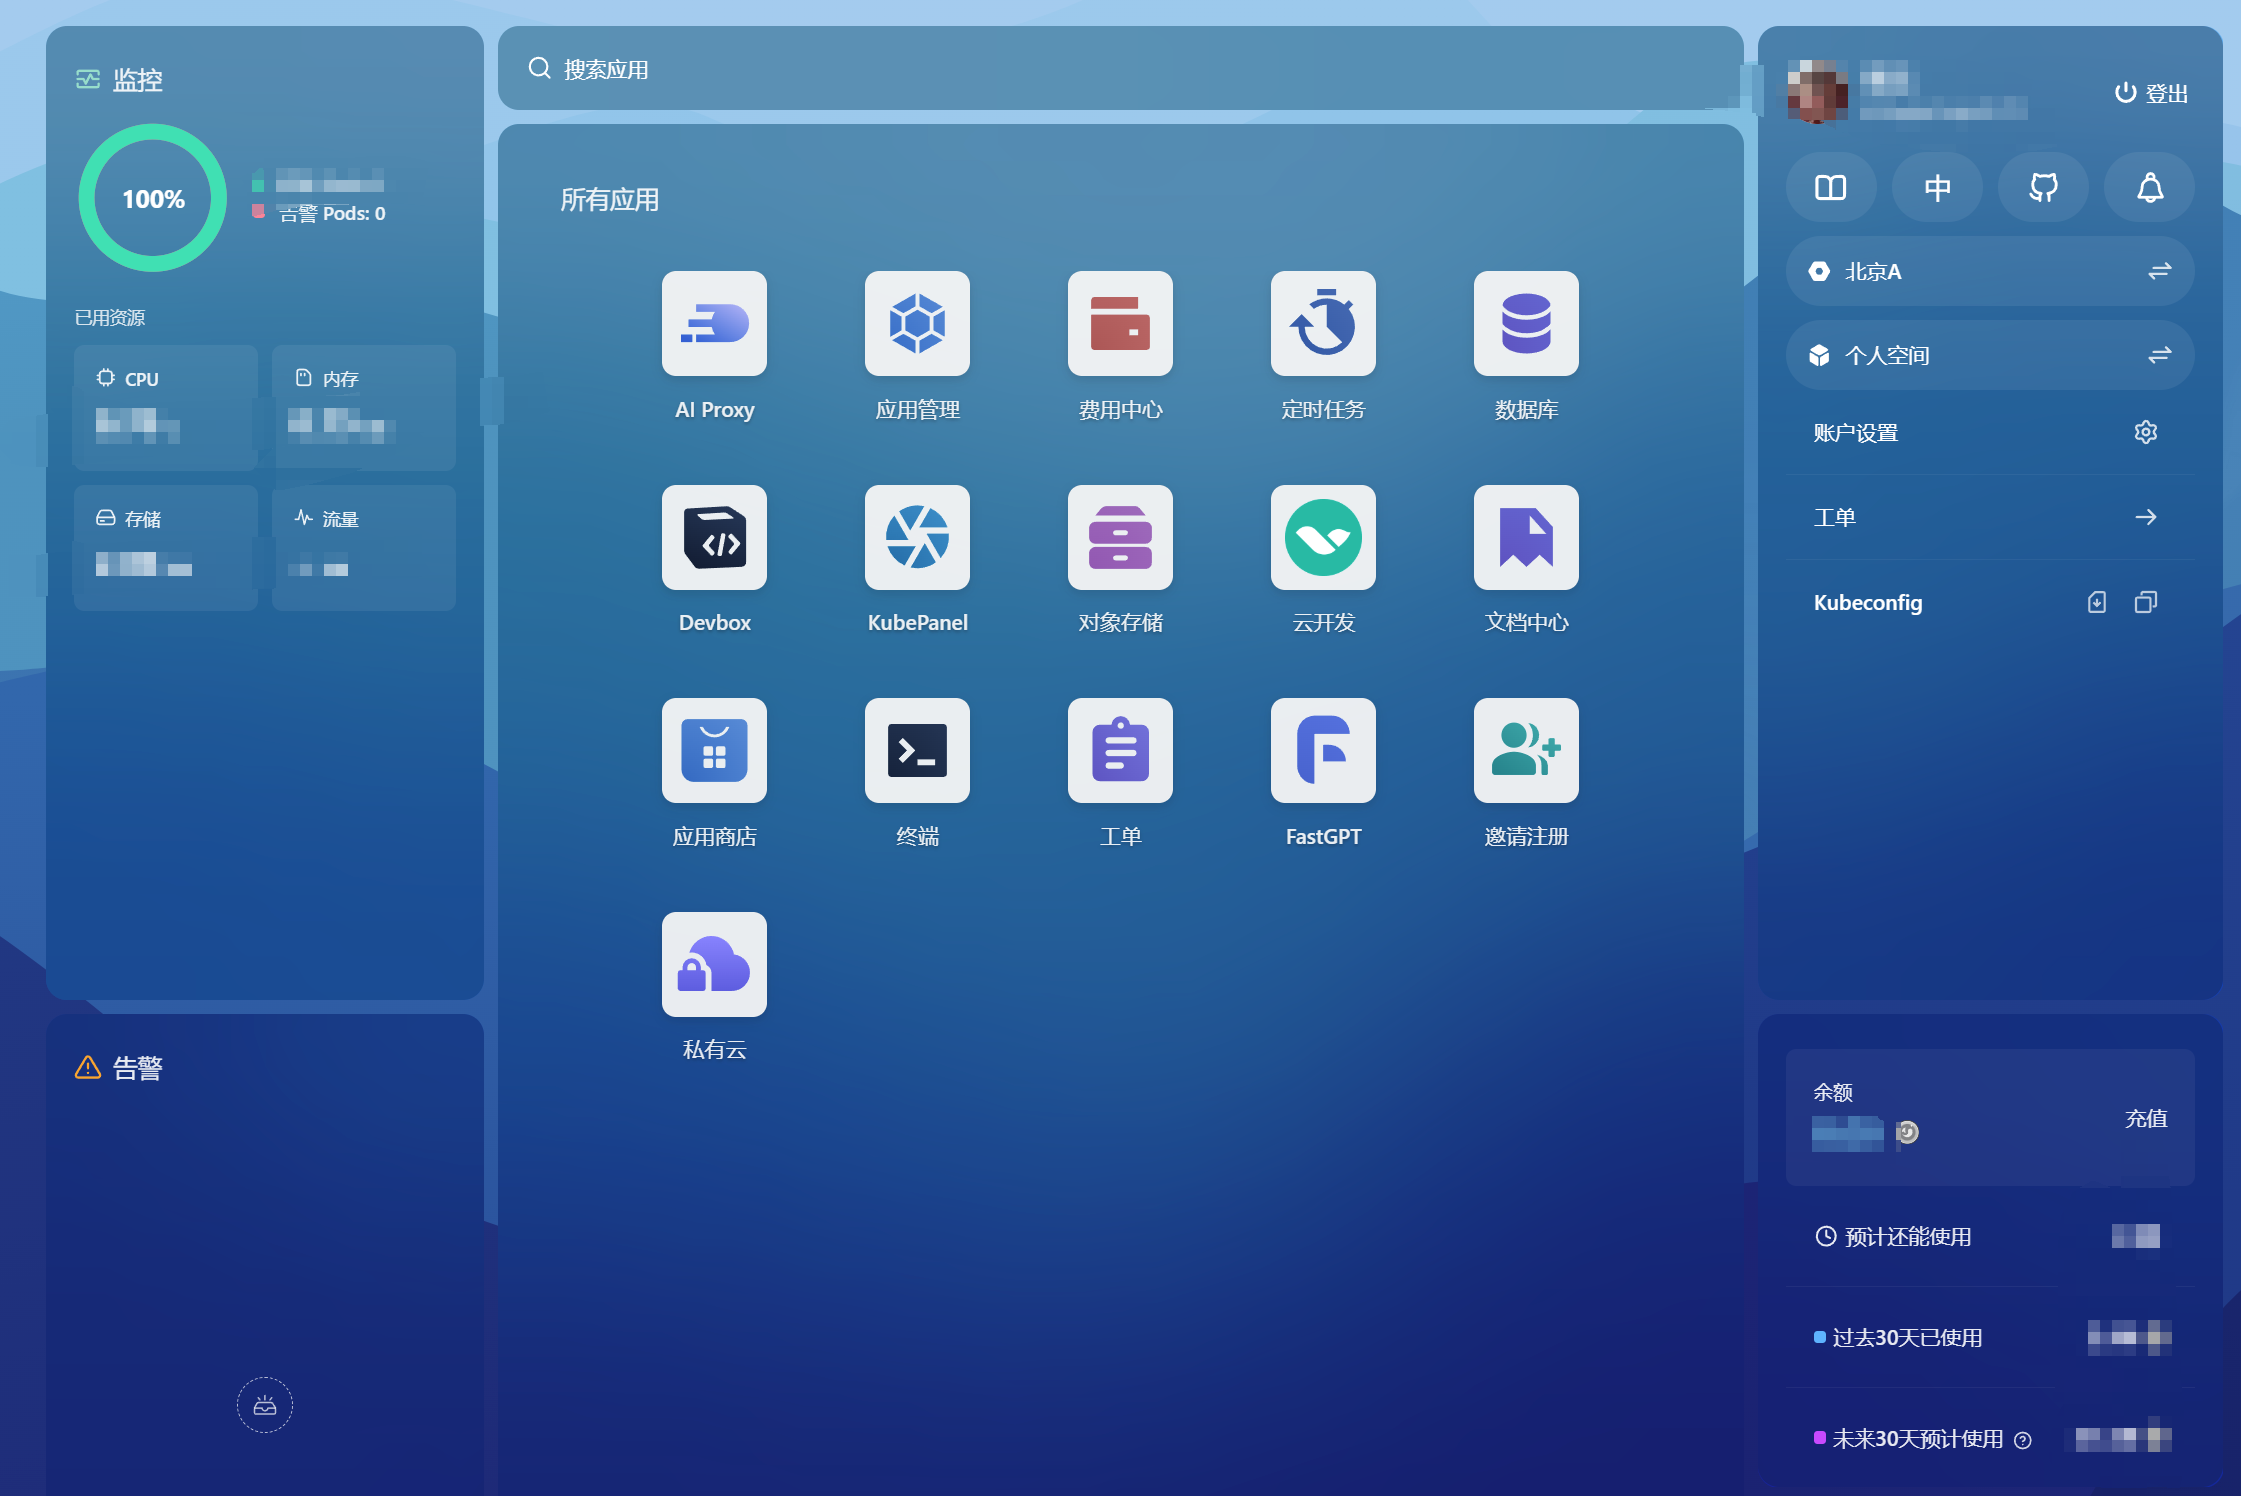Open the CPU resource card

tap(166, 408)
